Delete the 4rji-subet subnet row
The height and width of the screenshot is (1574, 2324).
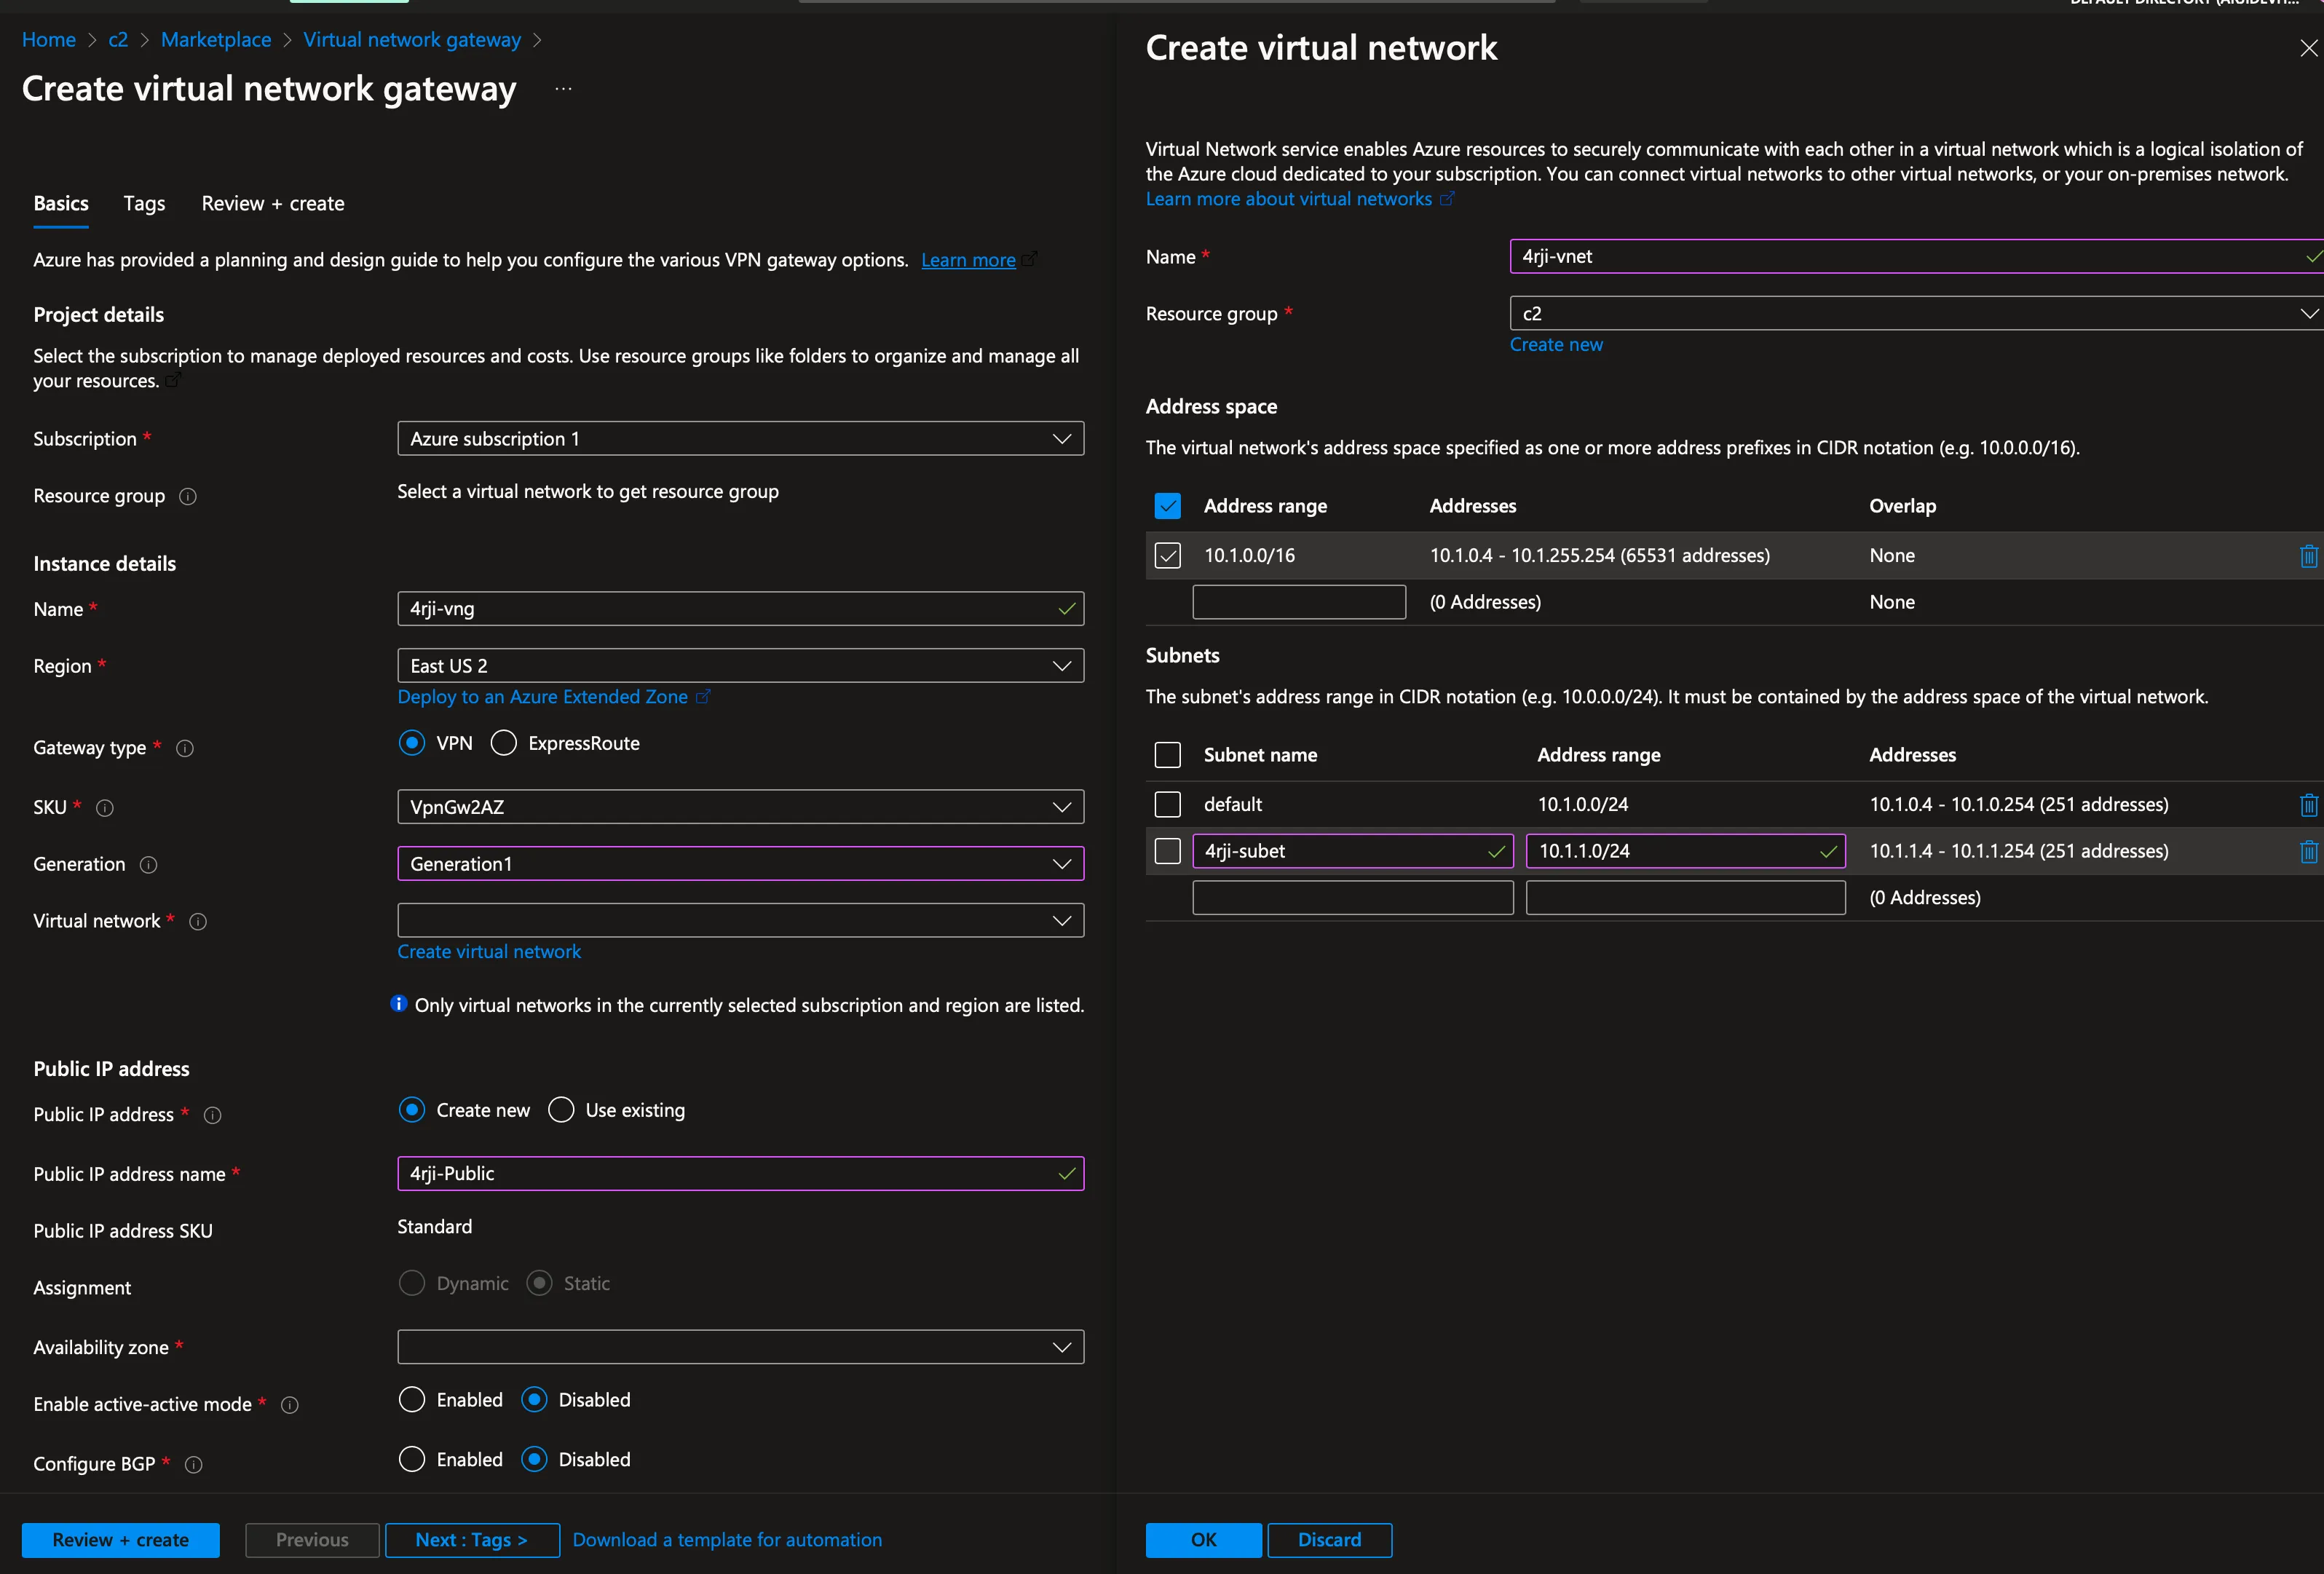(2309, 851)
